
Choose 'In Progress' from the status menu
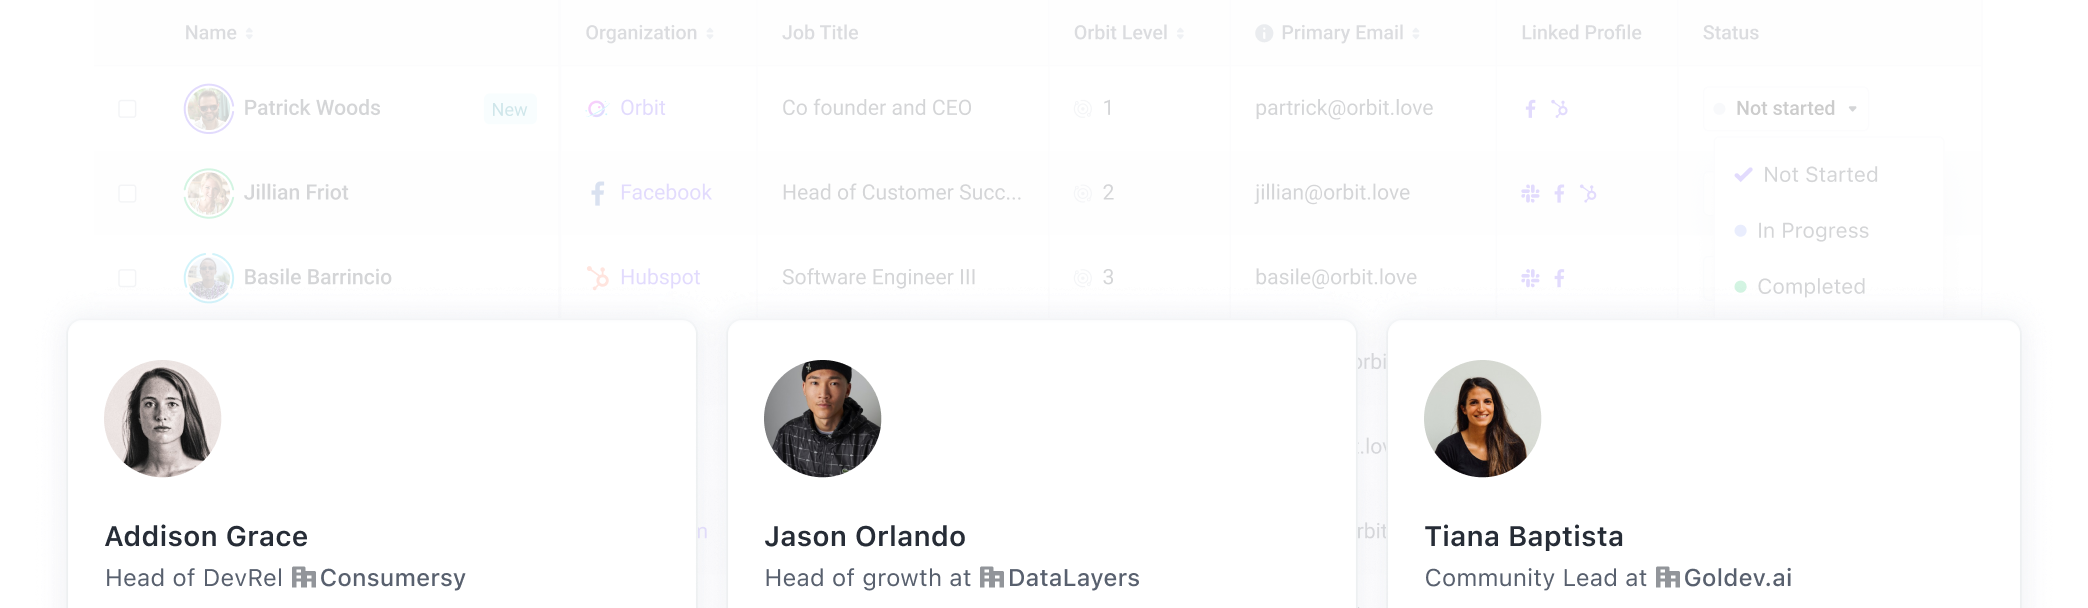(1812, 231)
